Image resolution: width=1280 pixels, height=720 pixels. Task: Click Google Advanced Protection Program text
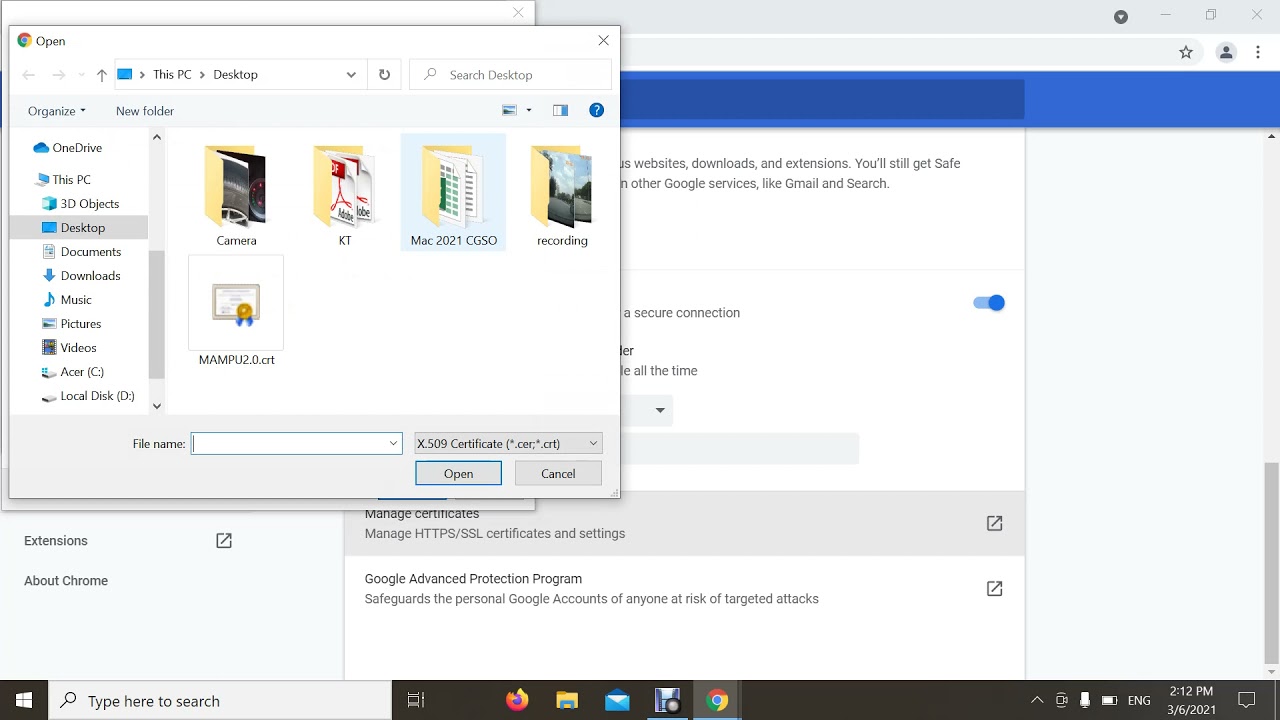tap(473, 579)
